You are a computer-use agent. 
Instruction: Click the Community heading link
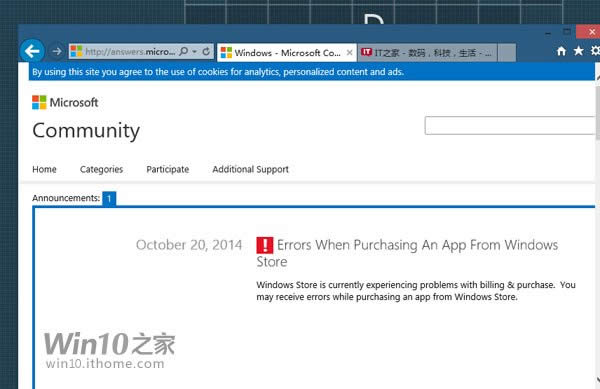(x=86, y=131)
